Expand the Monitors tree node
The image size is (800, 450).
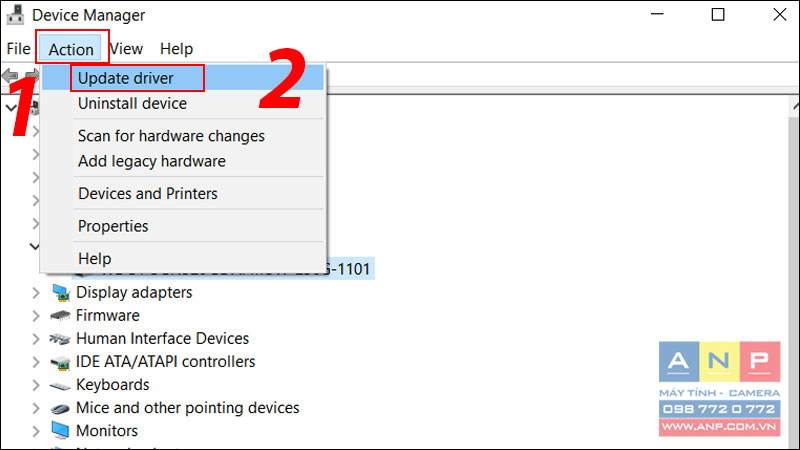point(36,431)
